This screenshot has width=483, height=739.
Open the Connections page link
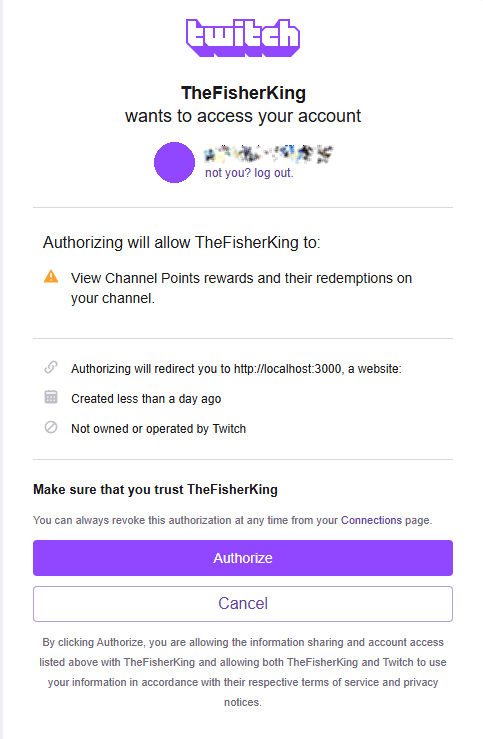click(371, 520)
